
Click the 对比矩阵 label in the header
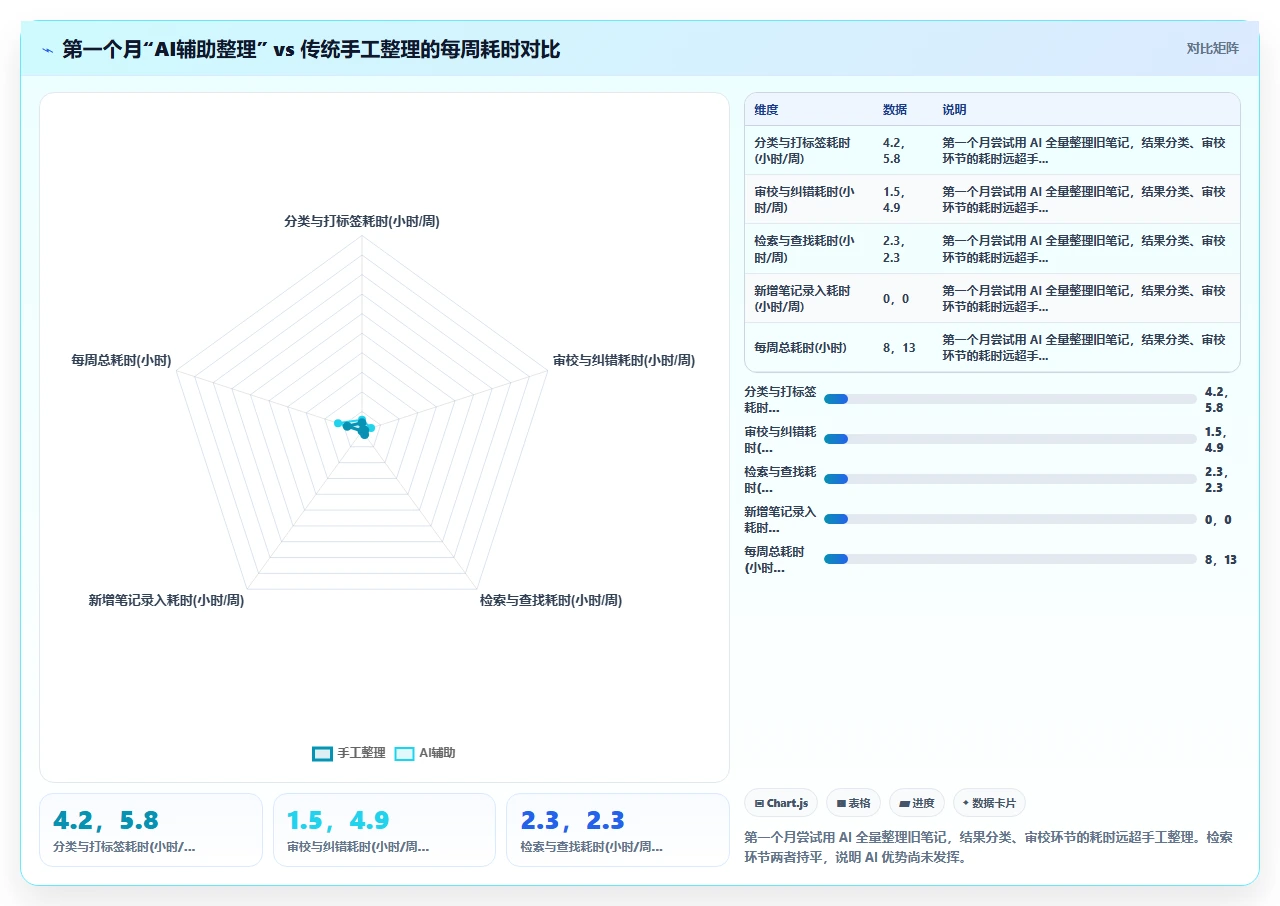(x=1212, y=48)
